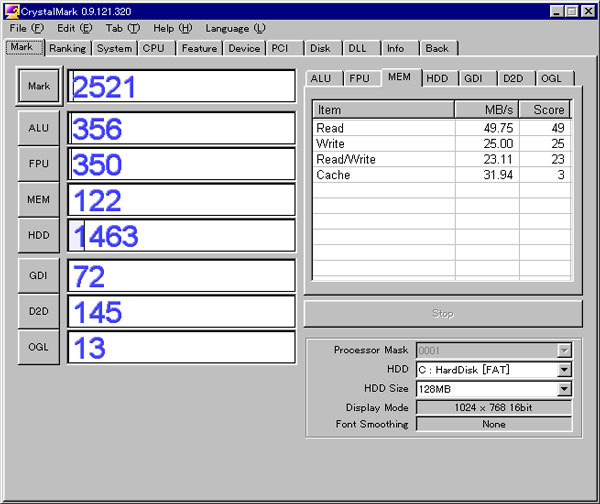The image size is (600, 504).
Task: Open the Language menu
Action: coord(235,28)
